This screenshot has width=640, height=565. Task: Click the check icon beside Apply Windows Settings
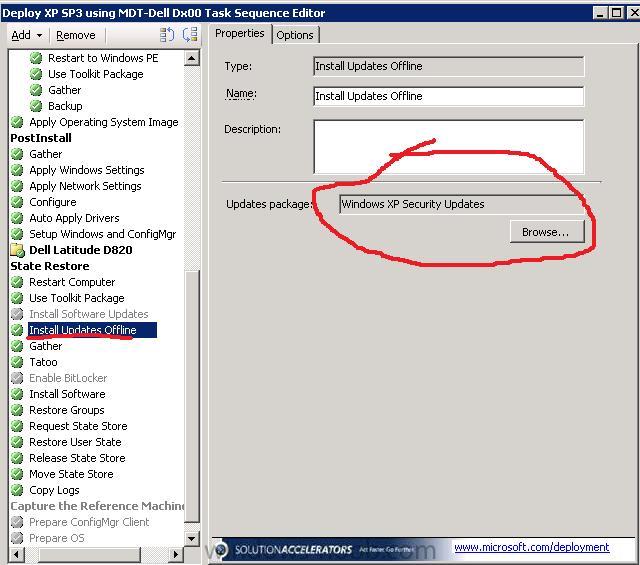[17, 170]
